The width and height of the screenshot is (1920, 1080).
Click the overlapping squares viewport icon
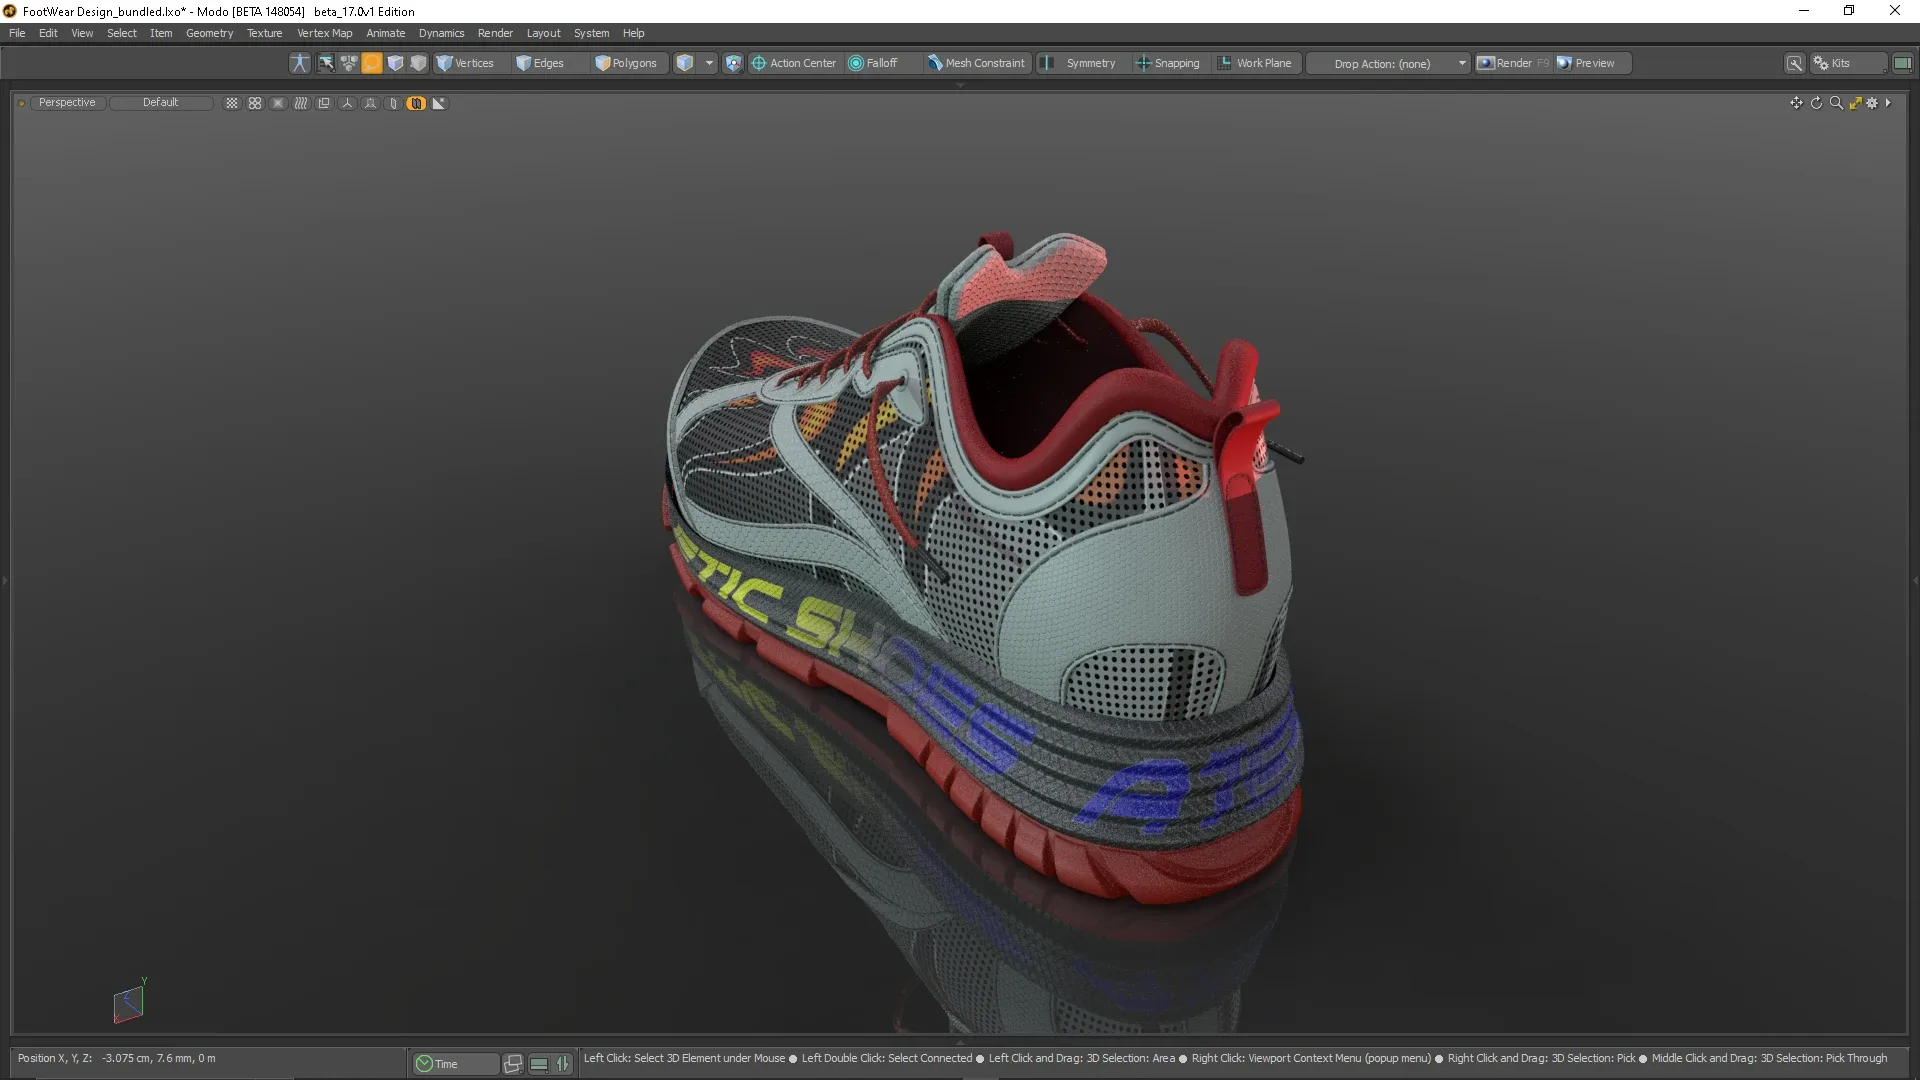click(x=324, y=103)
